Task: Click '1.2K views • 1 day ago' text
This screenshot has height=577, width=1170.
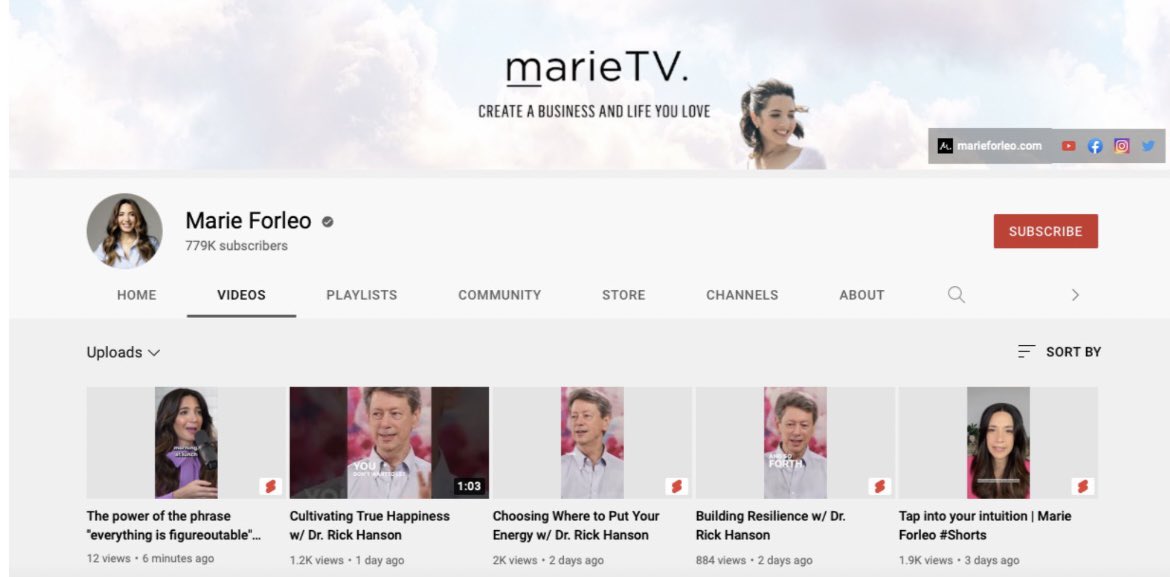Action: (x=347, y=560)
